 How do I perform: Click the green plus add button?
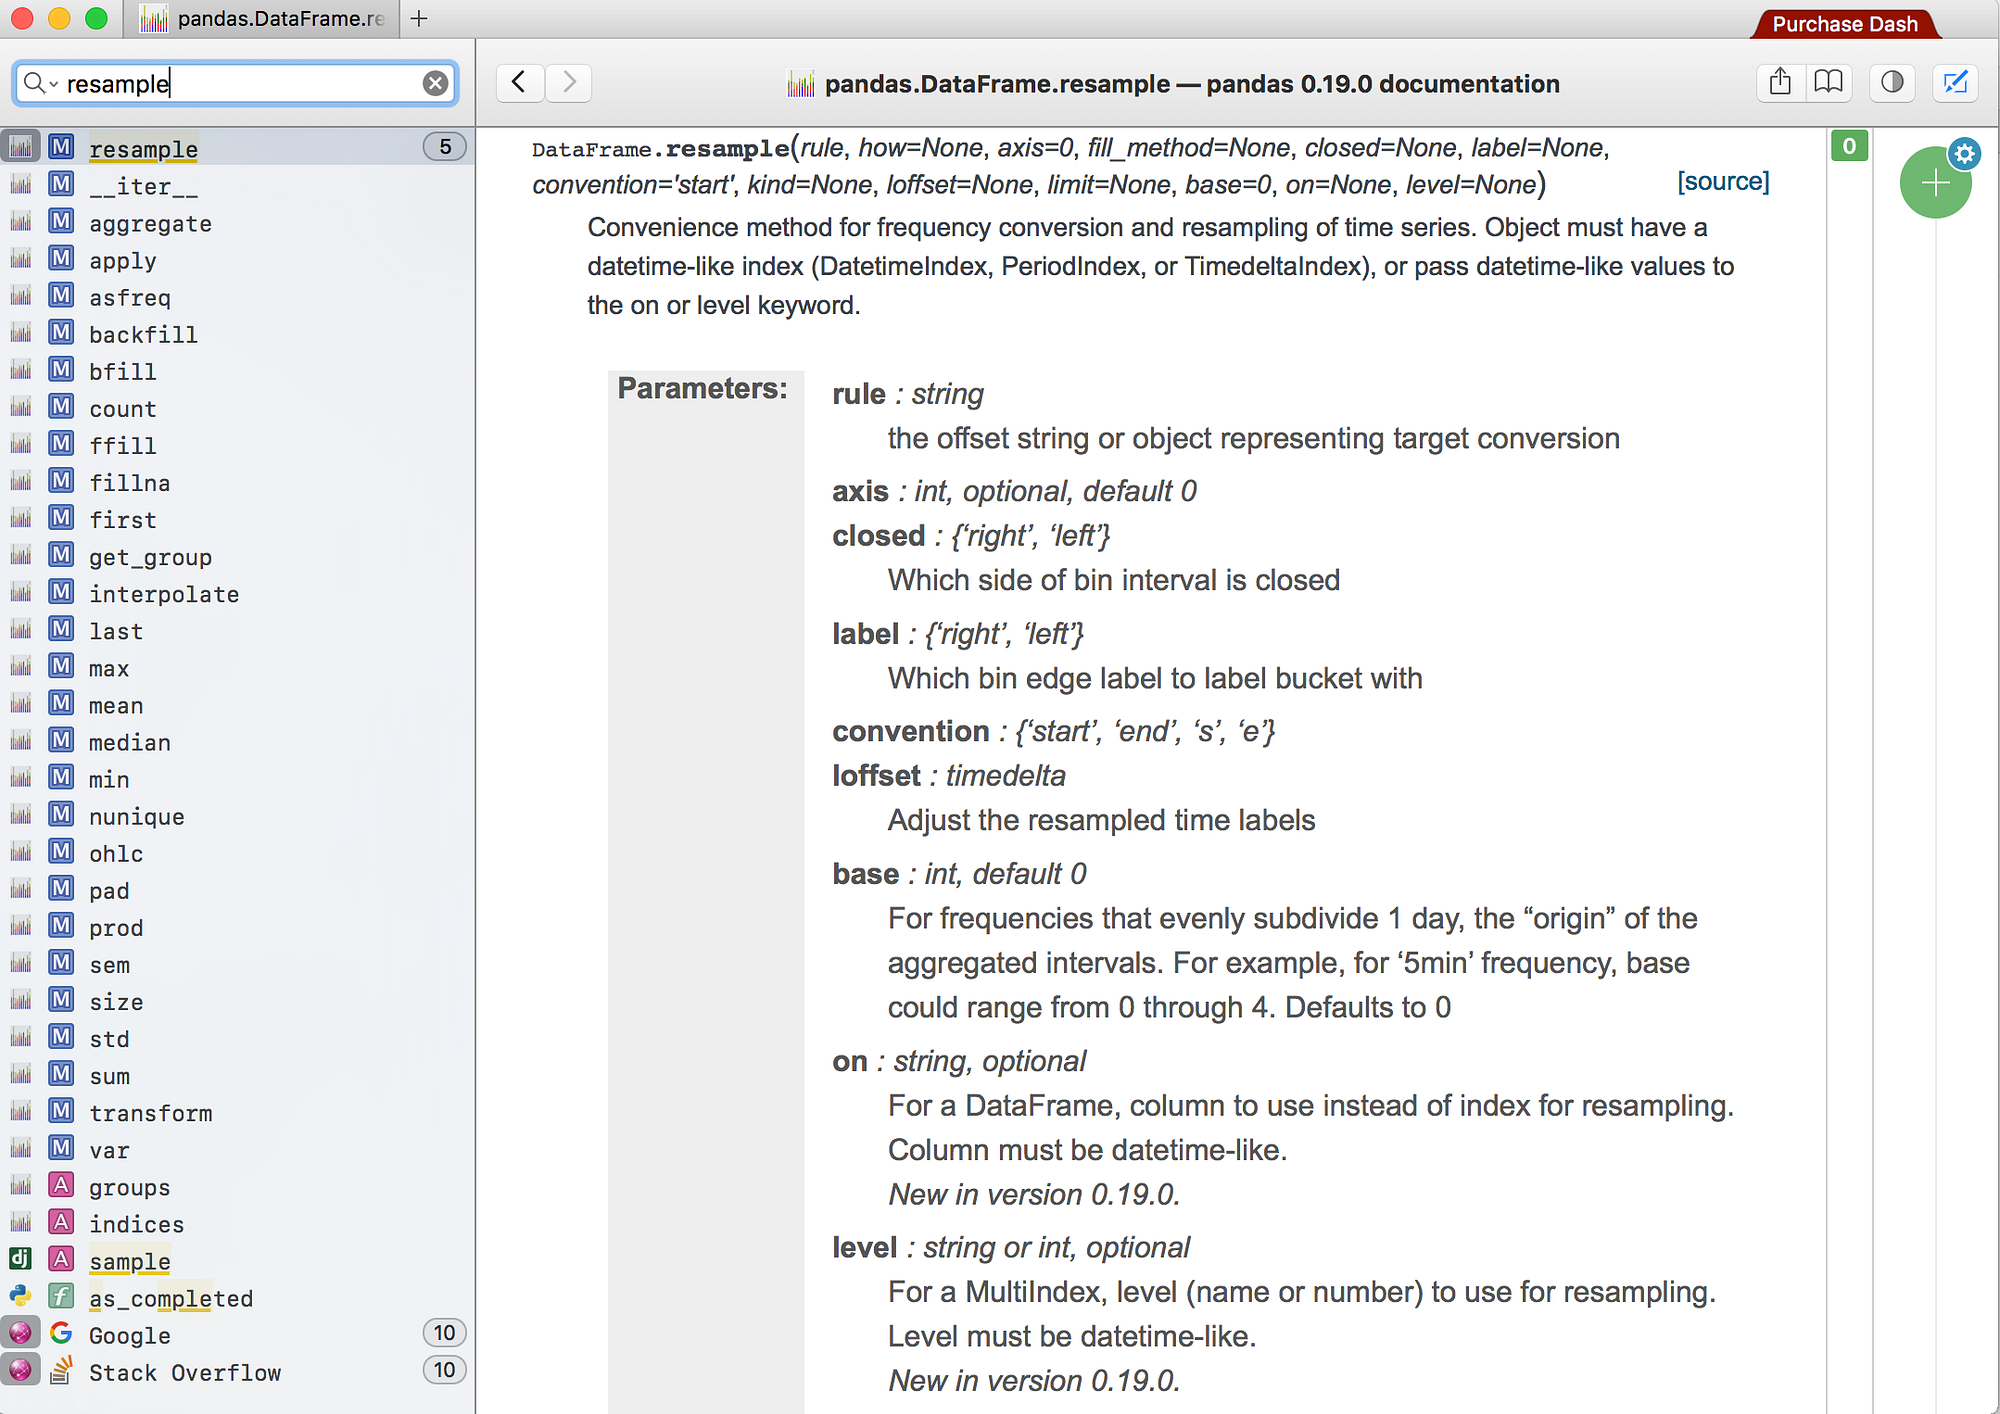coord(1934,183)
